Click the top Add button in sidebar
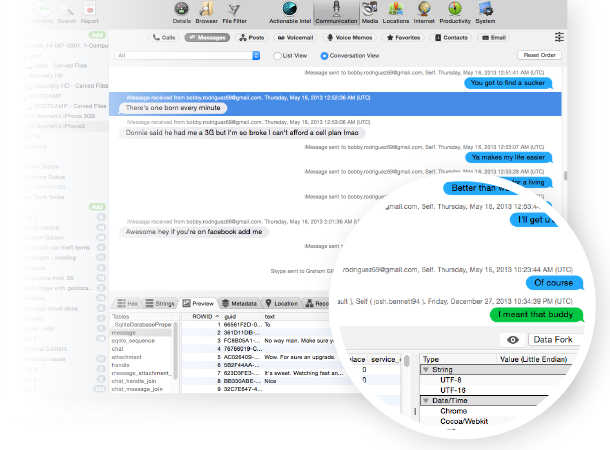 pyautogui.click(x=97, y=35)
